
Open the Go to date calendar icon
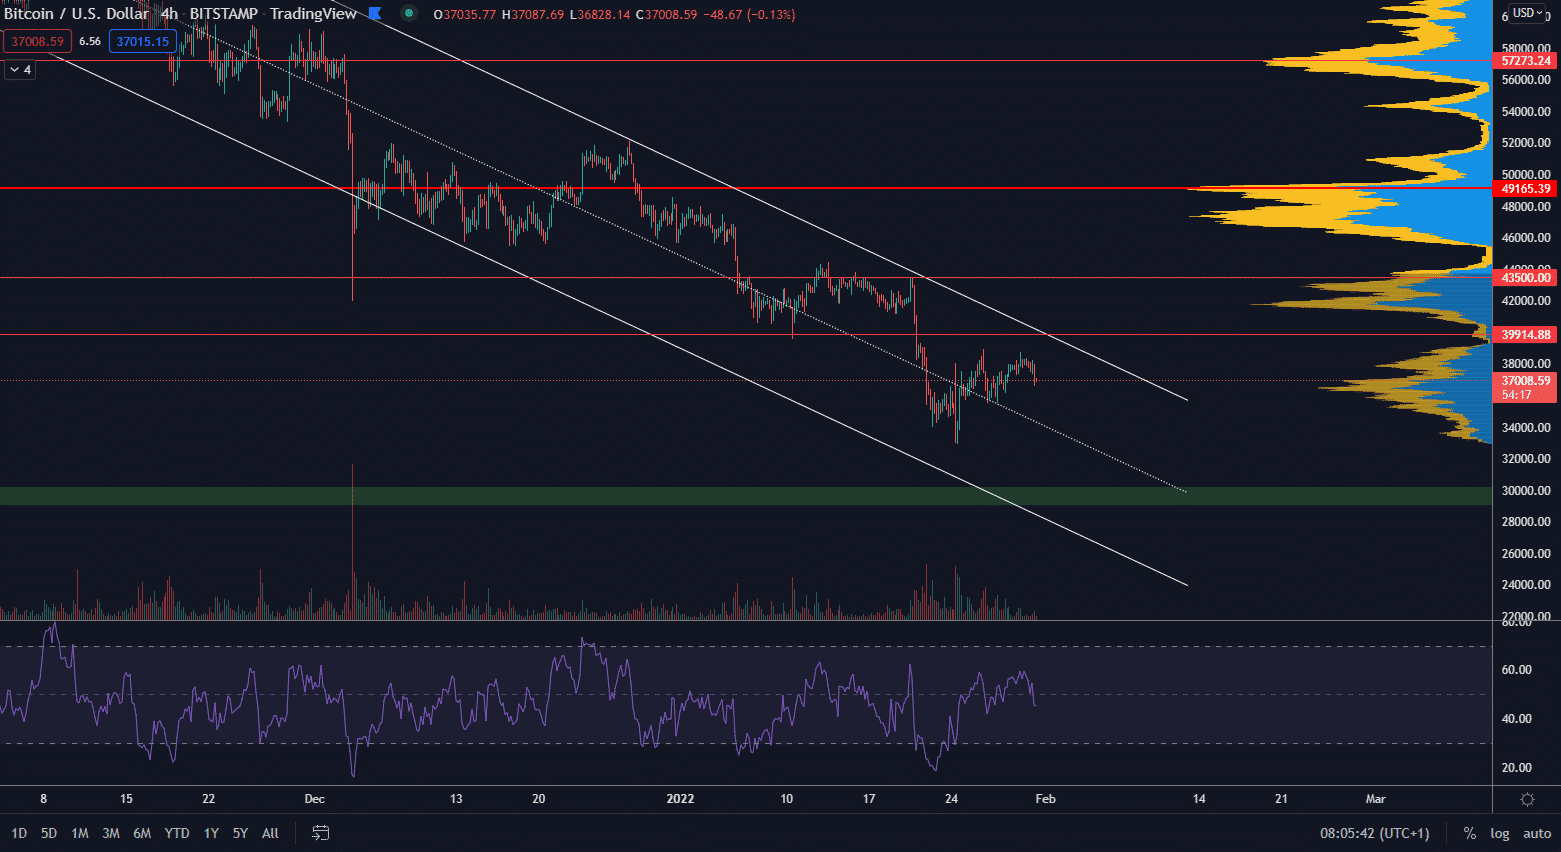click(x=321, y=833)
